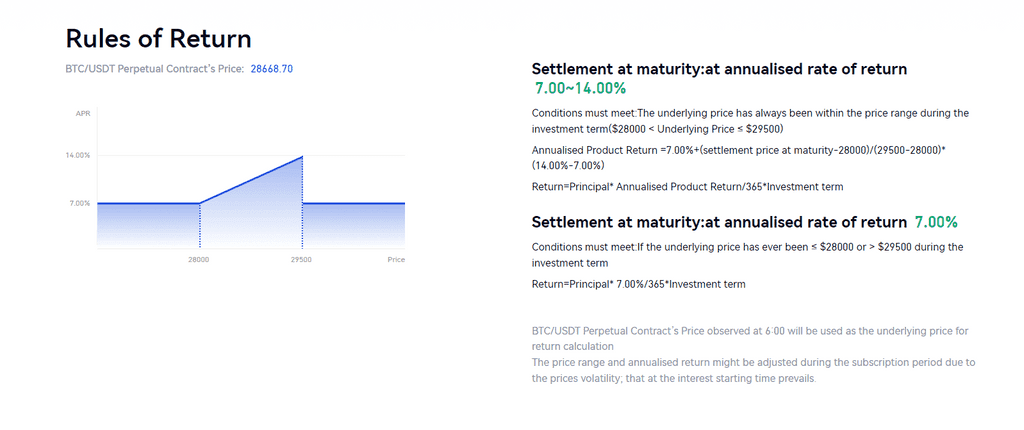Viewport: 1024px width, 430px height.
Task: Click the APR axis label on chart
Action: 83,114
